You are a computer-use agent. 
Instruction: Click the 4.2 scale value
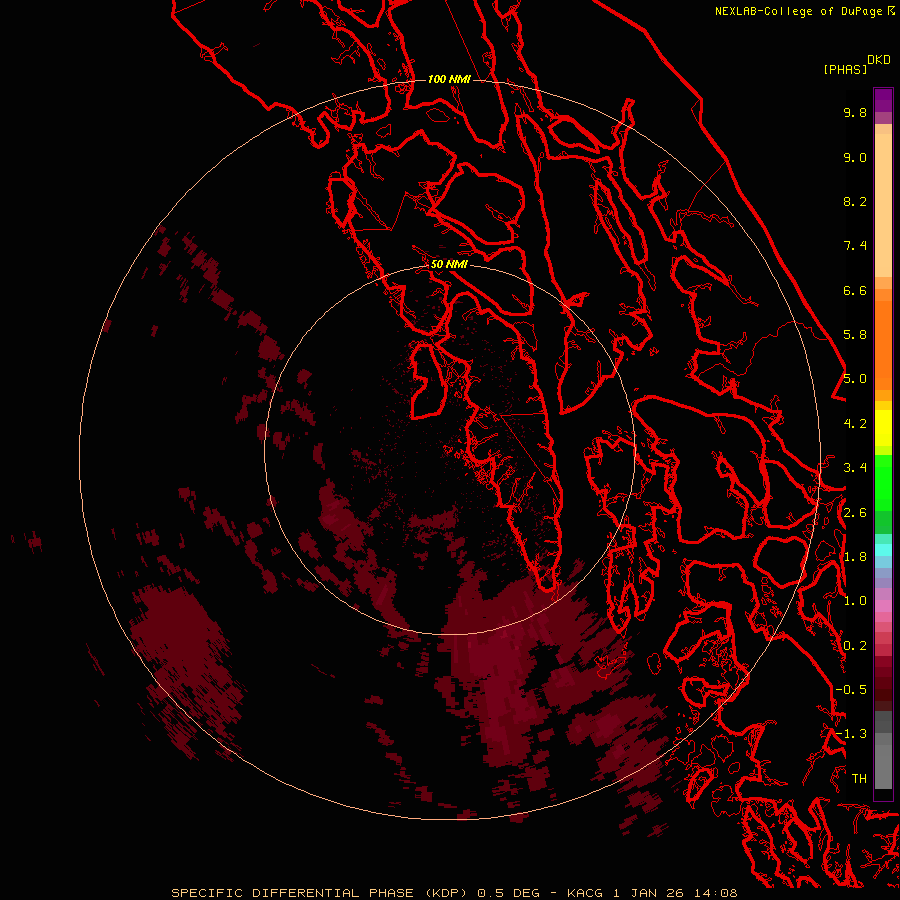(855, 424)
